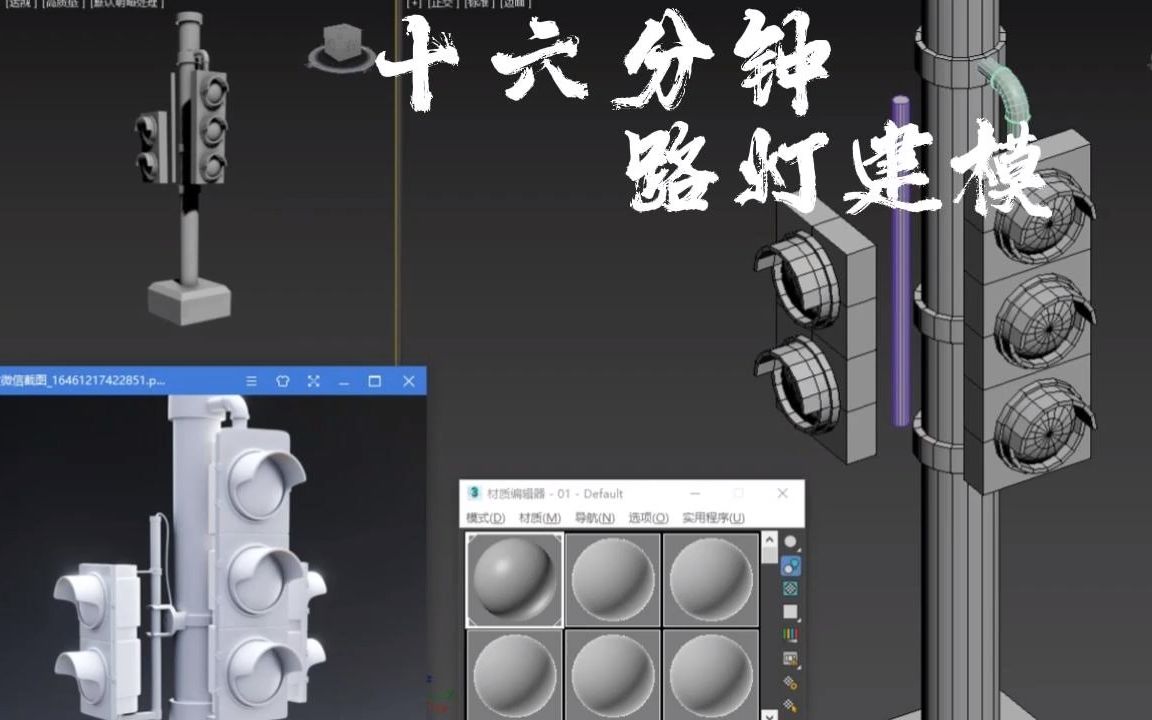Click the Sample UV Tiling icon

pyautogui.click(x=790, y=612)
